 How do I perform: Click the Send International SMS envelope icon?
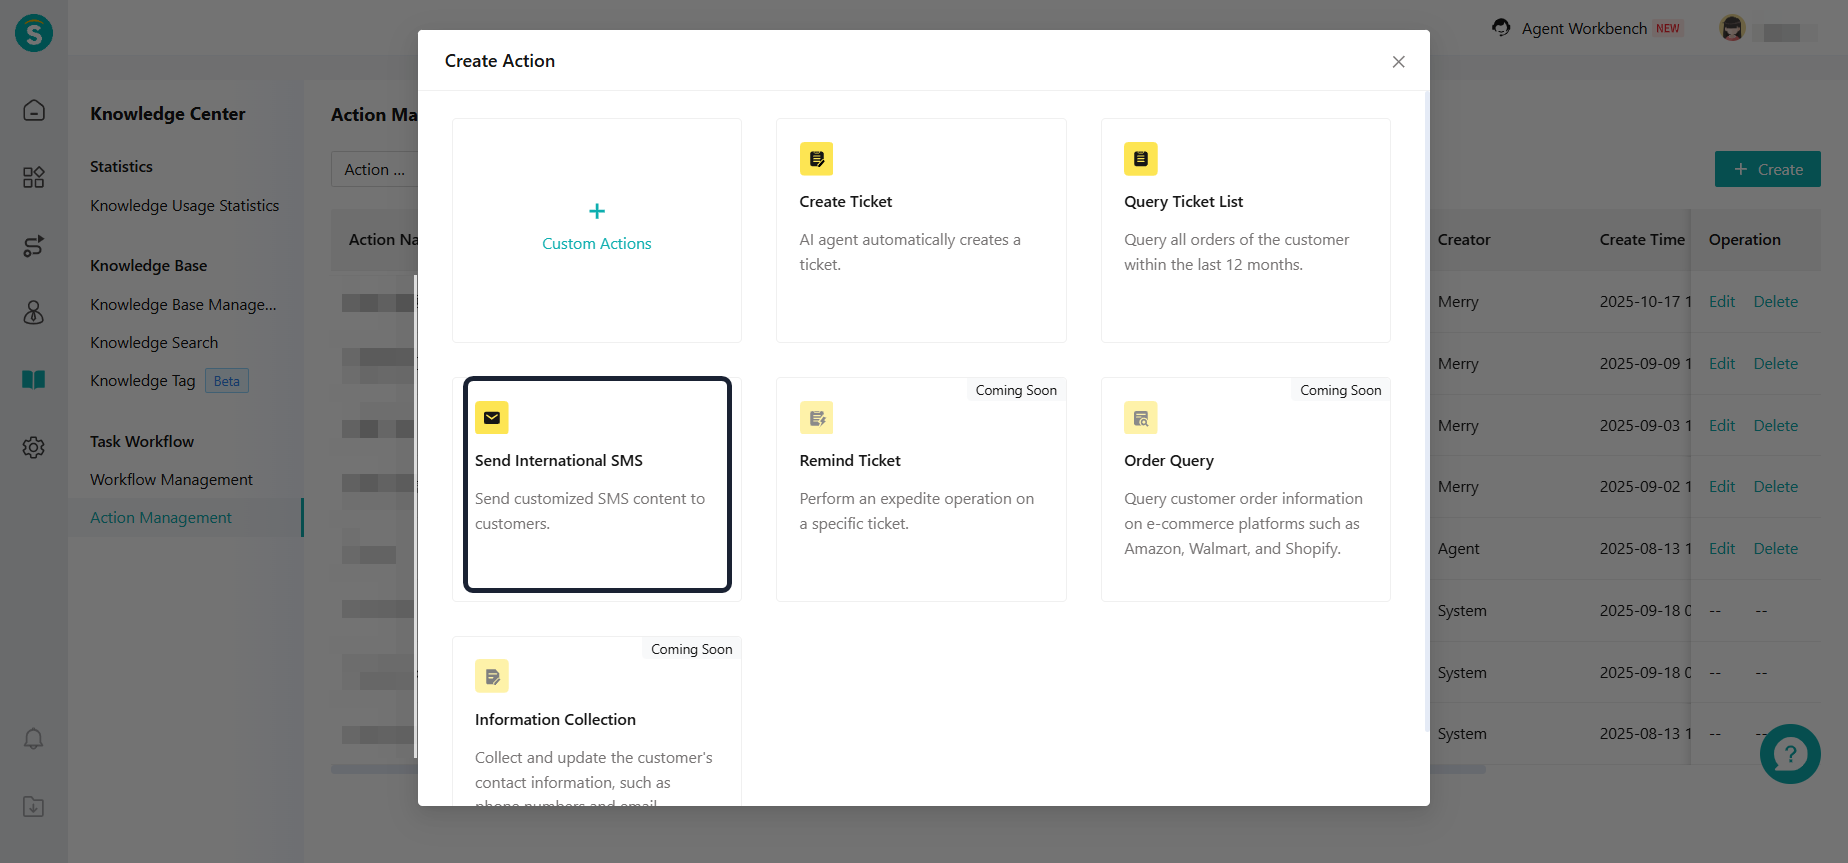tap(492, 418)
